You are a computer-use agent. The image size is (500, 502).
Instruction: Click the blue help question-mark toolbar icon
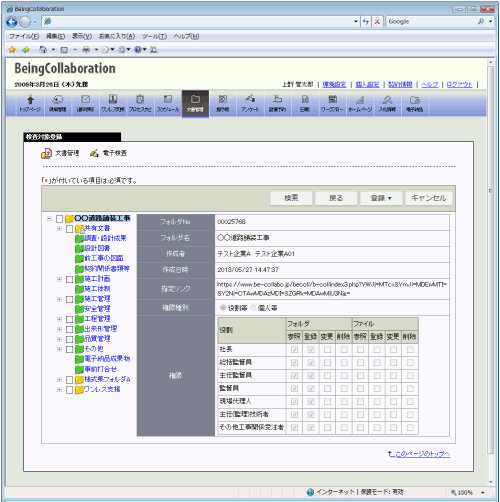click(x=138, y=50)
